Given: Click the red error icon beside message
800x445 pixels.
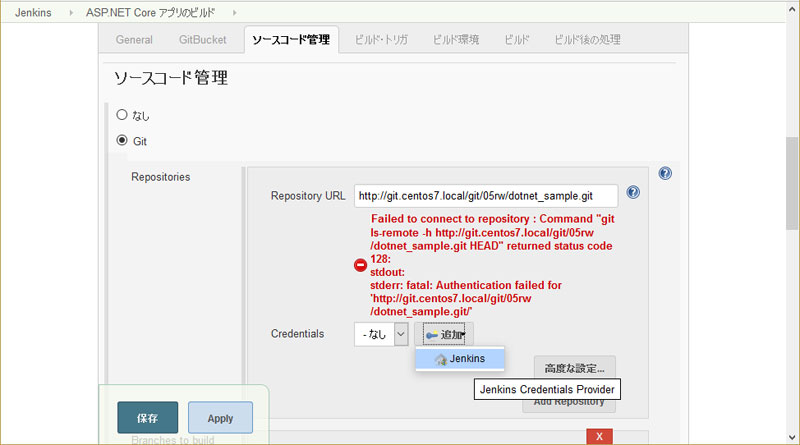Looking at the screenshot, I should click(360, 265).
